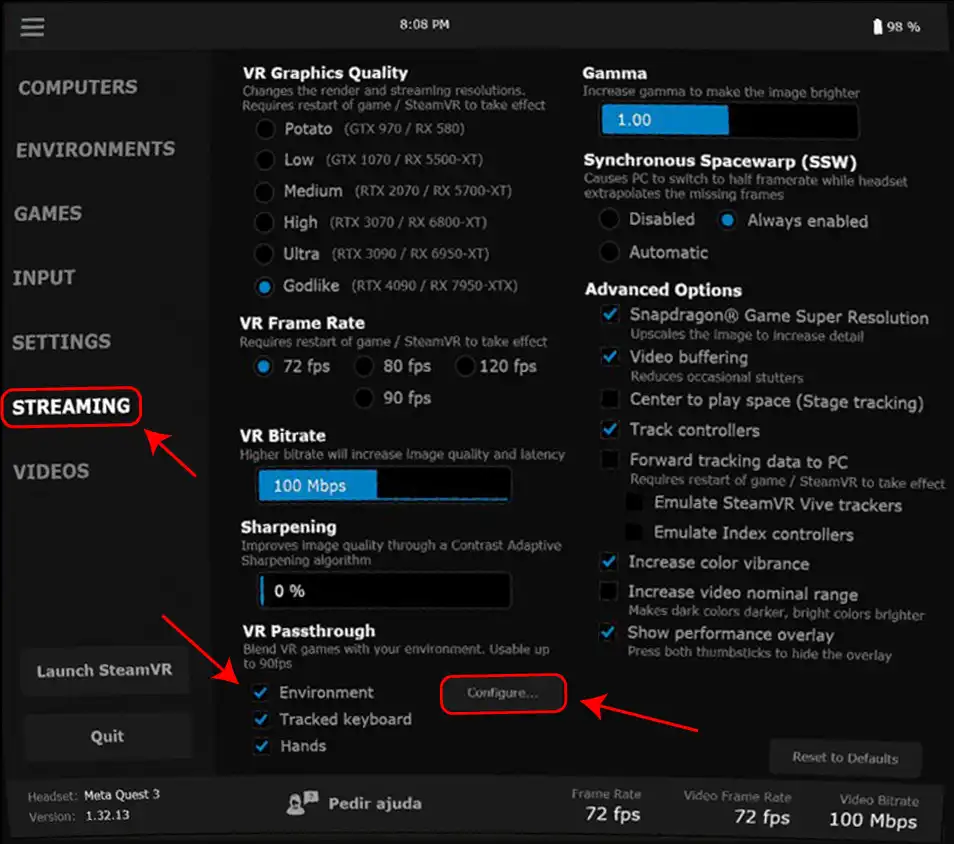The width and height of the screenshot is (954, 844).
Task: Click the battery indicator icon
Action: click(x=877, y=27)
